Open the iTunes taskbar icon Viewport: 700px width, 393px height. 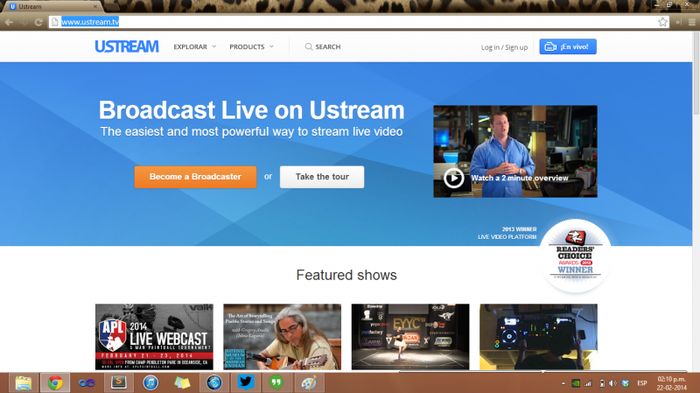(150, 383)
